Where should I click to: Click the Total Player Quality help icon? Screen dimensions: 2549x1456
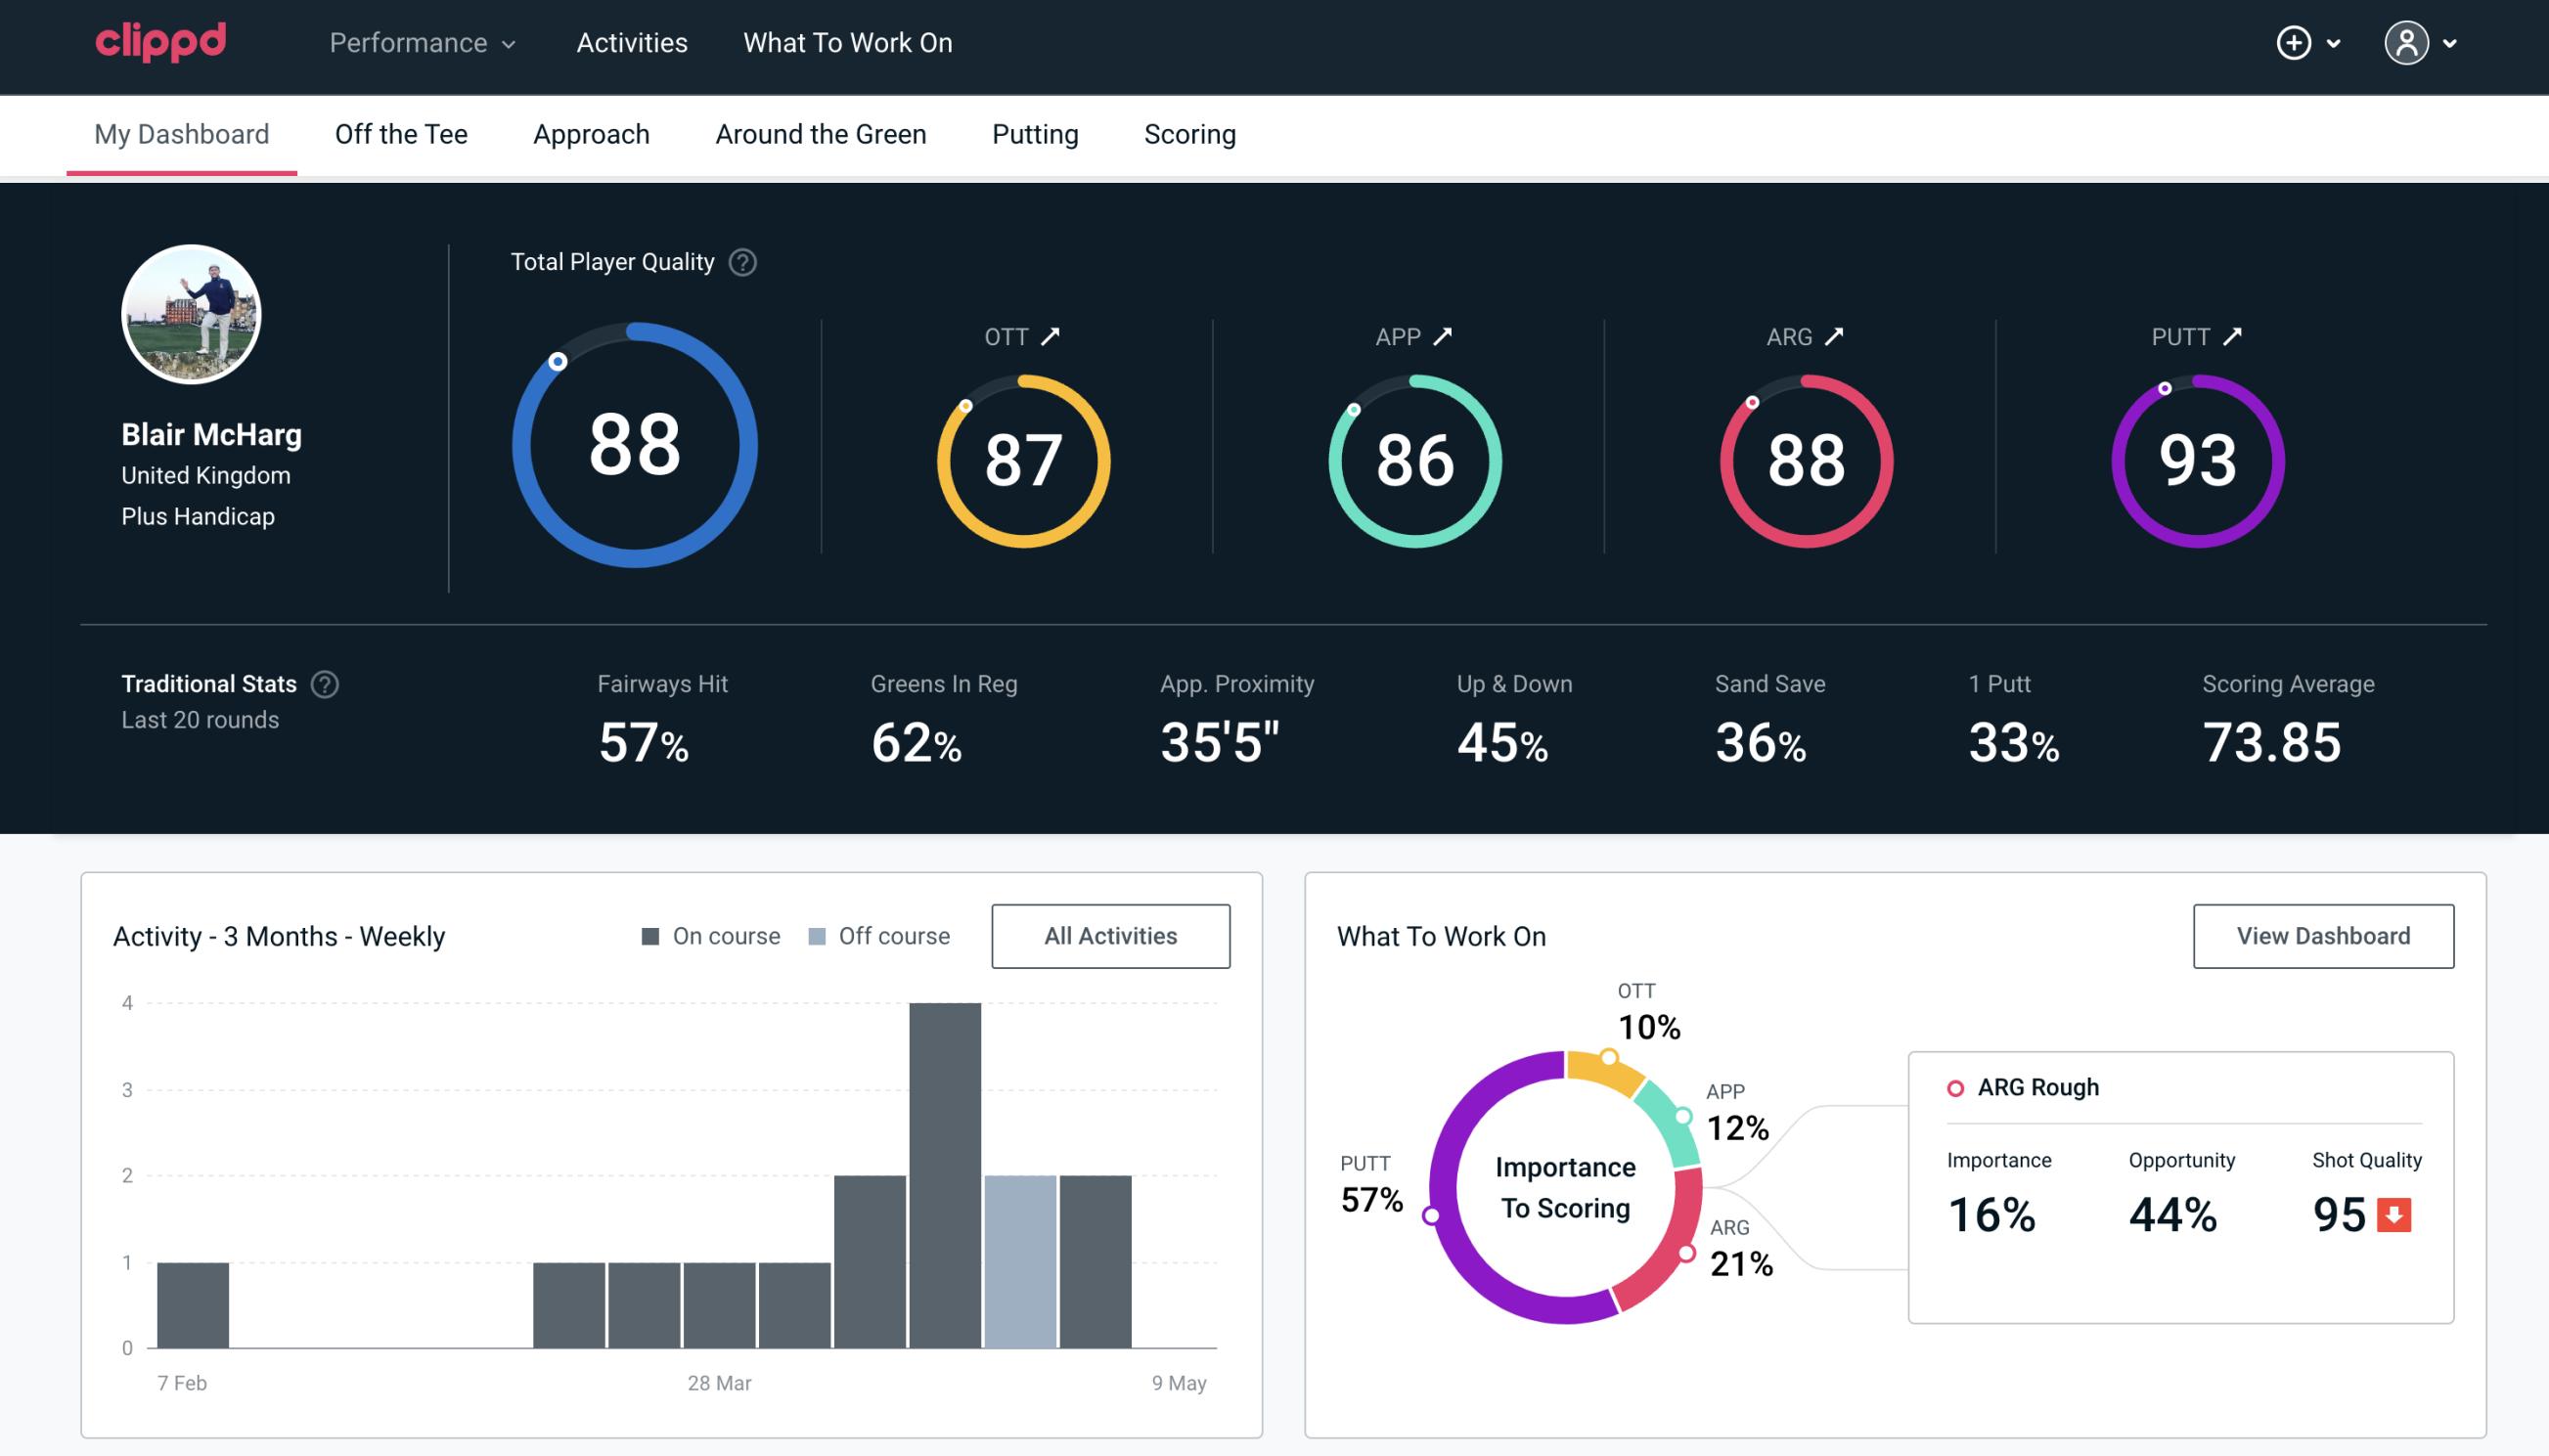coord(740,262)
